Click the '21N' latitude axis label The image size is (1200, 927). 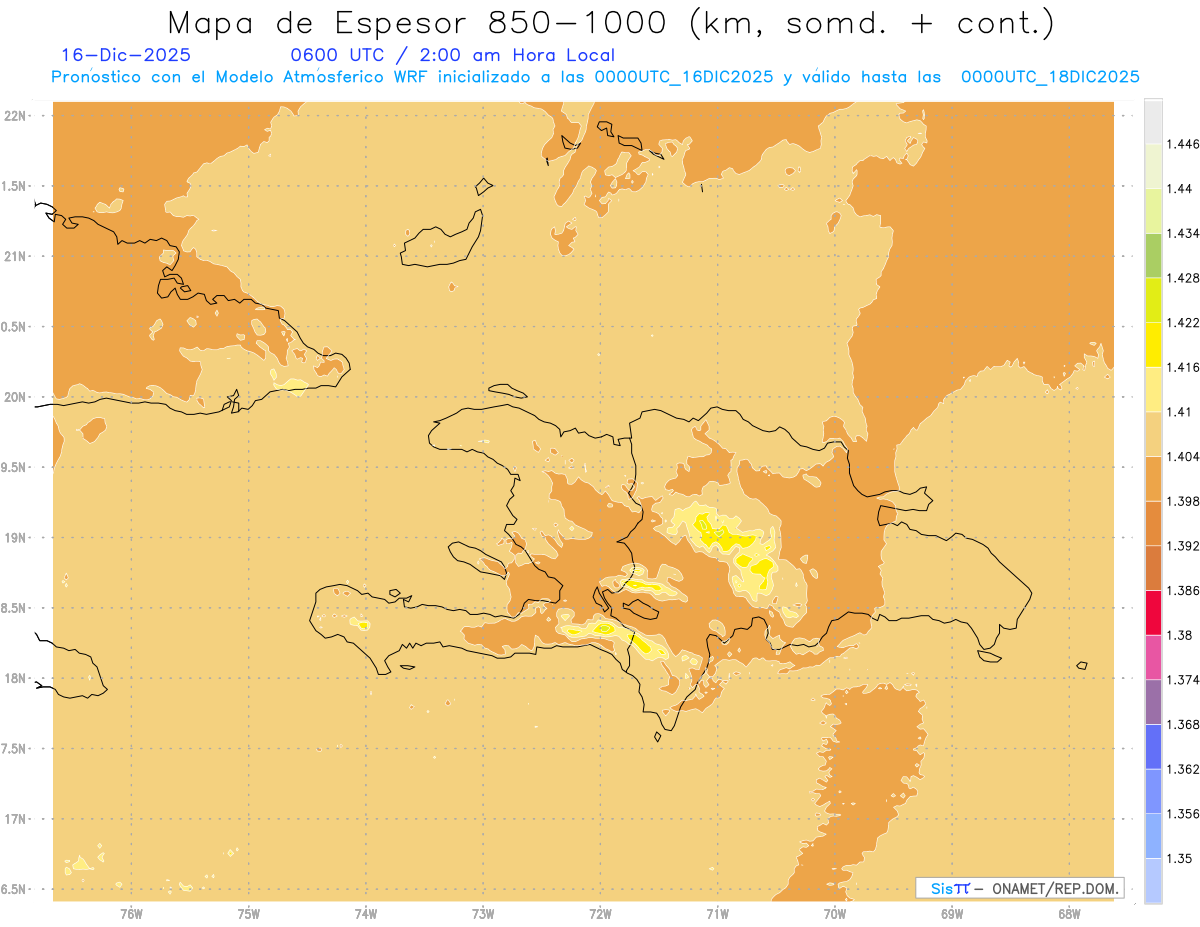point(16,256)
